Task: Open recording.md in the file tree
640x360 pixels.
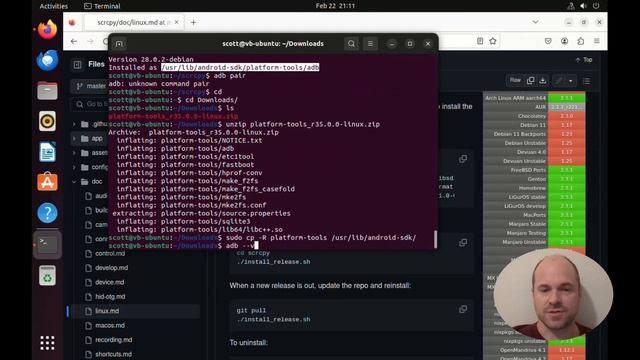Action: [x=113, y=340]
